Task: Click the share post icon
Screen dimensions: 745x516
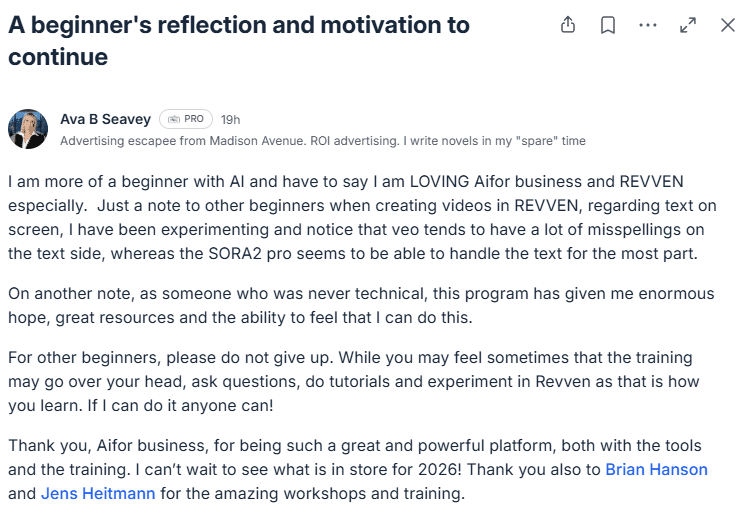Action: pyautogui.click(x=568, y=26)
